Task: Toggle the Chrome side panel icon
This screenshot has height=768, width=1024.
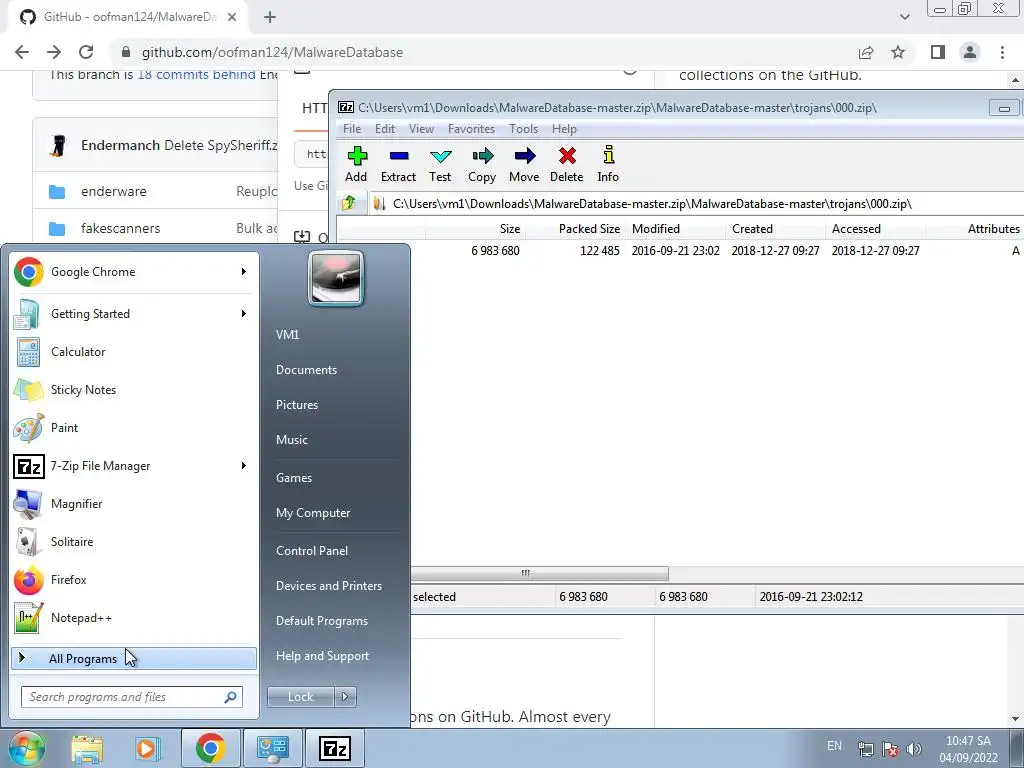Action: 938,52
